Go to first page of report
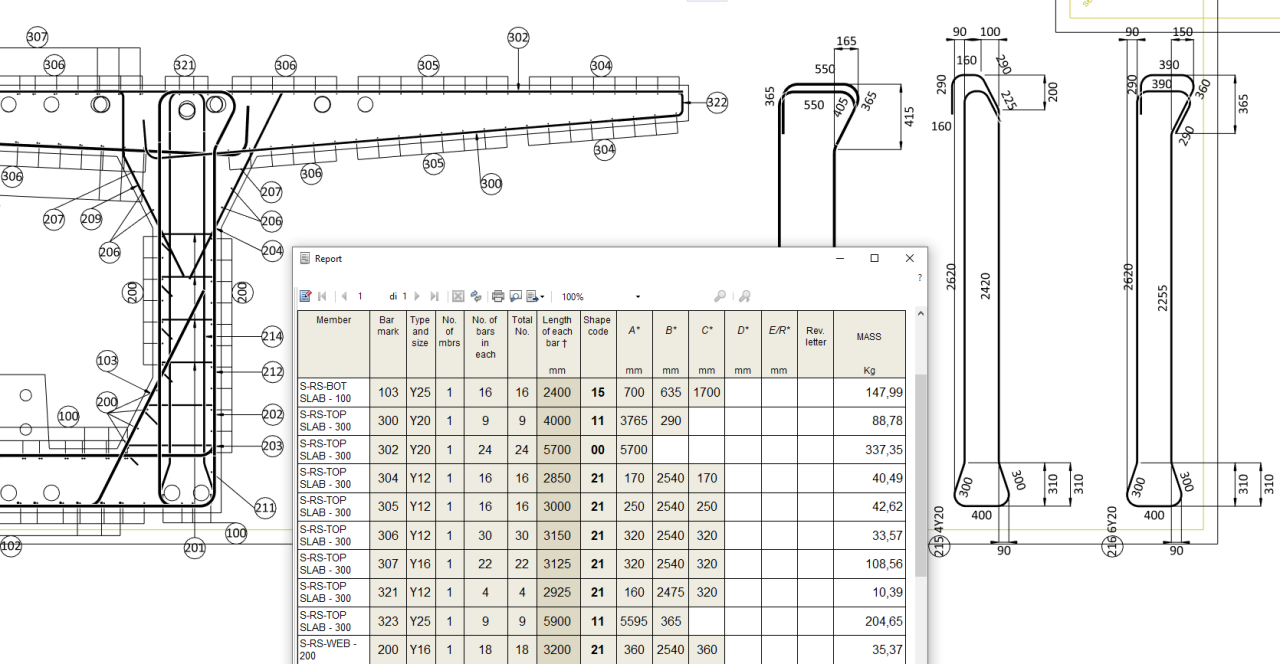This screenshot has width=1280, height=664. (322, 296)
